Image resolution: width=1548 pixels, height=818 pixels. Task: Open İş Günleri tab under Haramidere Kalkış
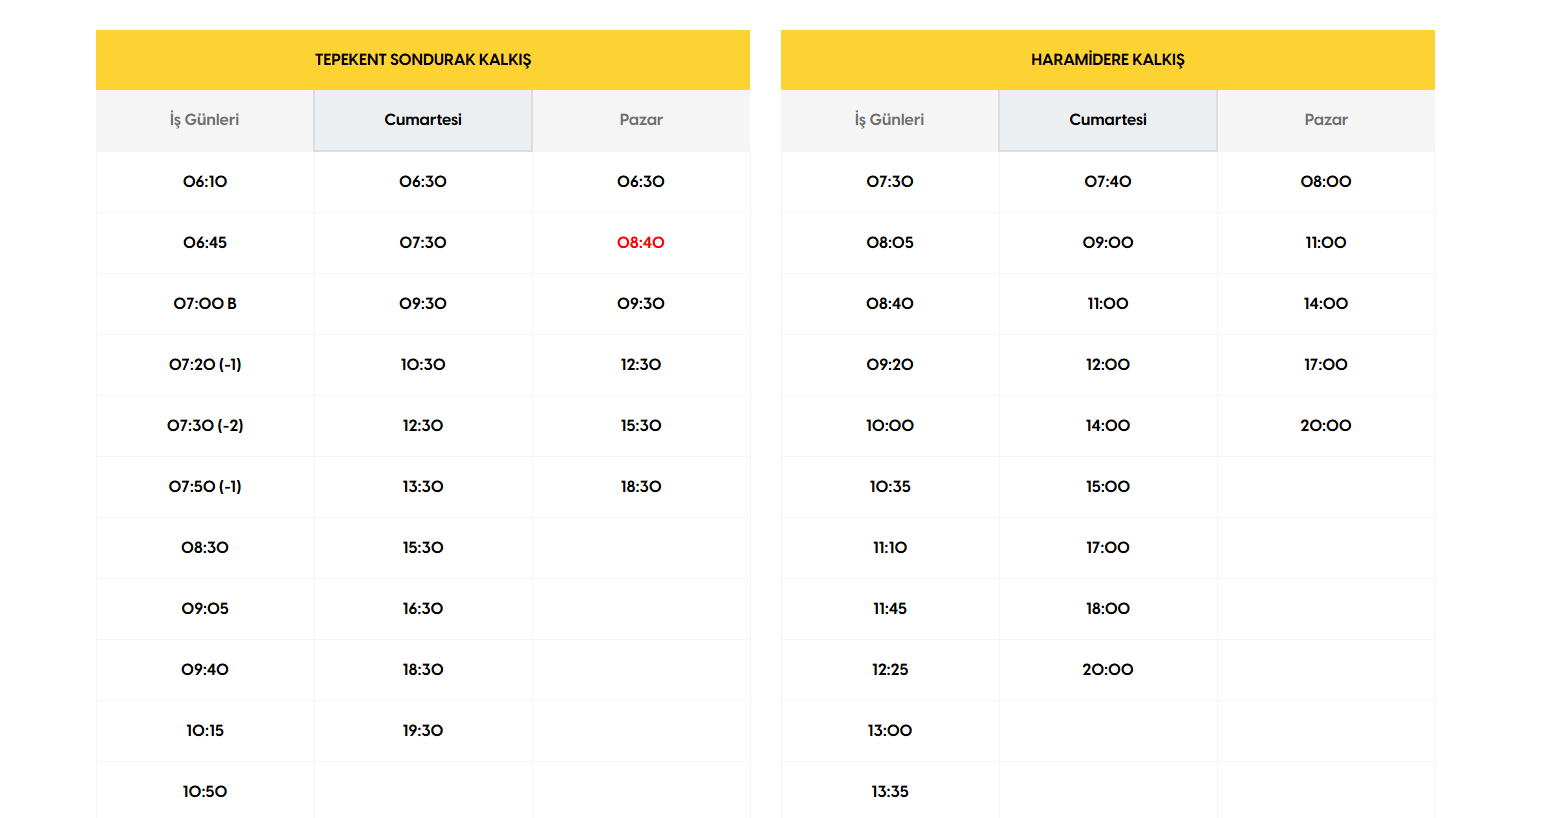click(889, 120)
